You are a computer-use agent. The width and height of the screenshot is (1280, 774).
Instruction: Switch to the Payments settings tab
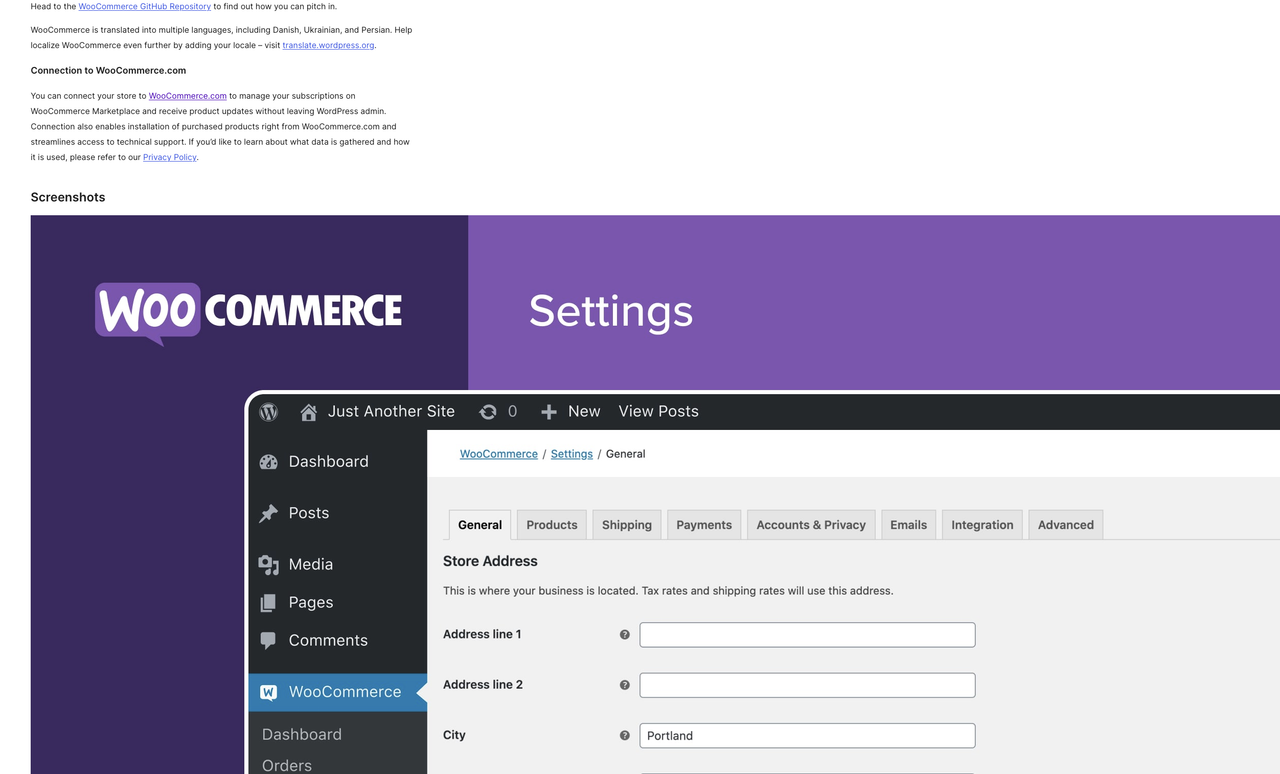(x=704, y=525)
